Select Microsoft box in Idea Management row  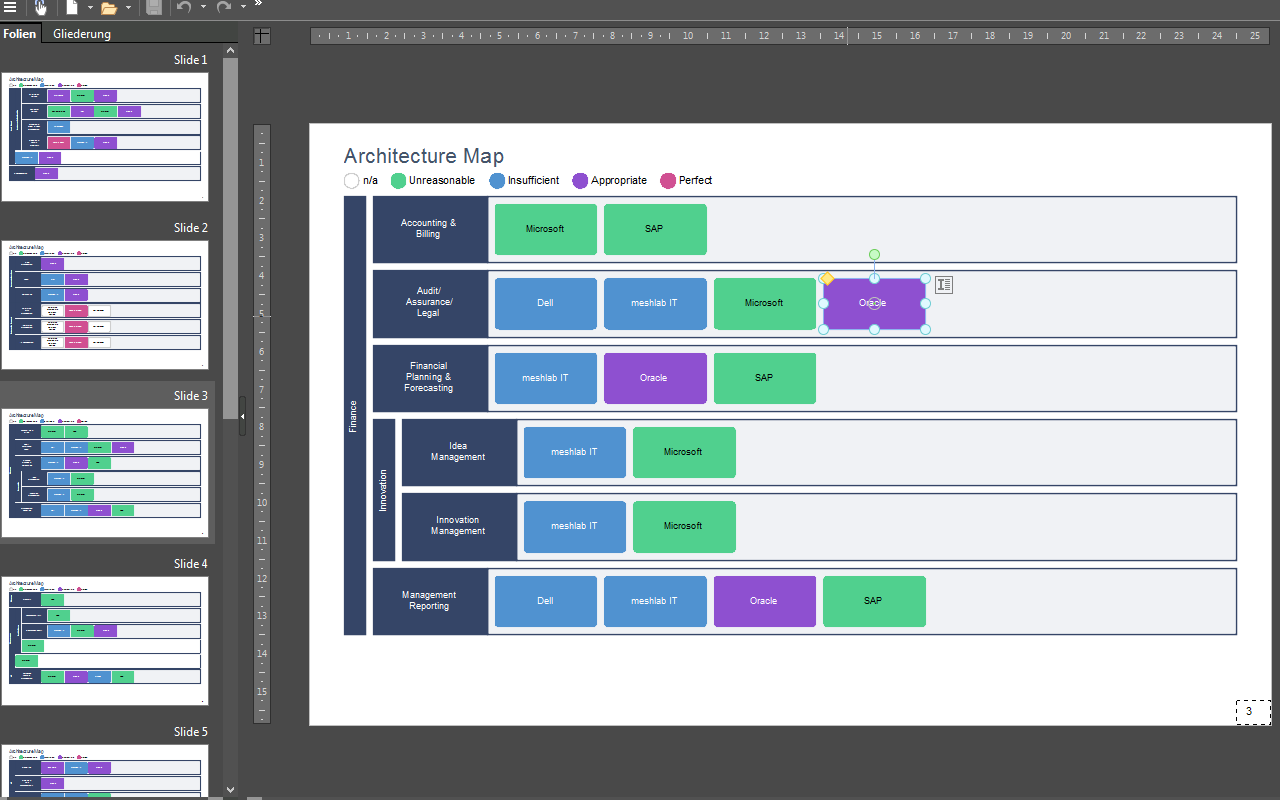[x=684, y=452]
